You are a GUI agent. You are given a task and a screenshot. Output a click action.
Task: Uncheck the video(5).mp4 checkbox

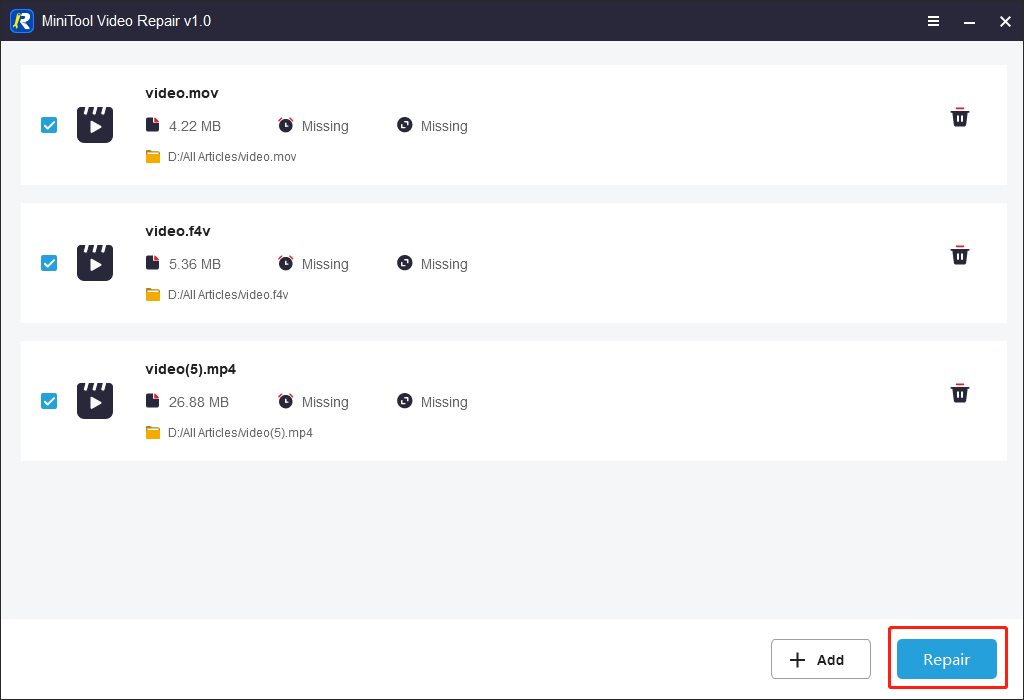(49, 400)
